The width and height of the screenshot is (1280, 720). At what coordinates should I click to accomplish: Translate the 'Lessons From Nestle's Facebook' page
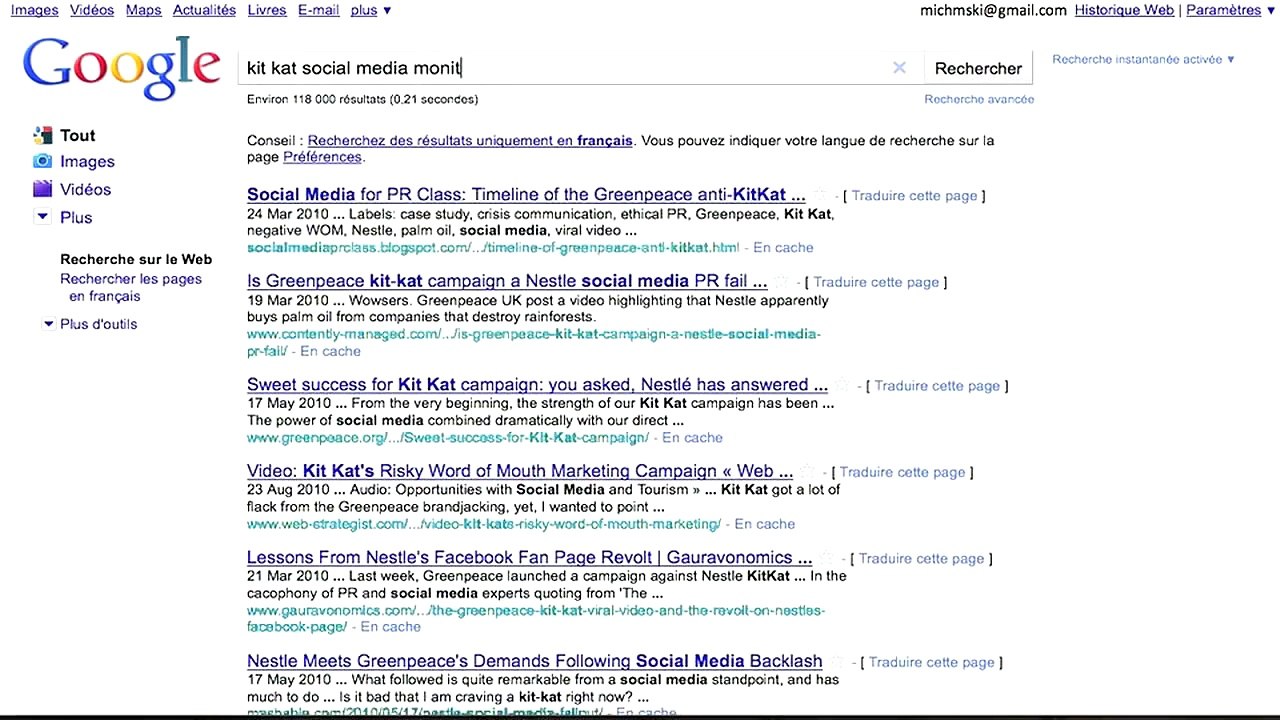pyautogui.click(x=921, y=559)
